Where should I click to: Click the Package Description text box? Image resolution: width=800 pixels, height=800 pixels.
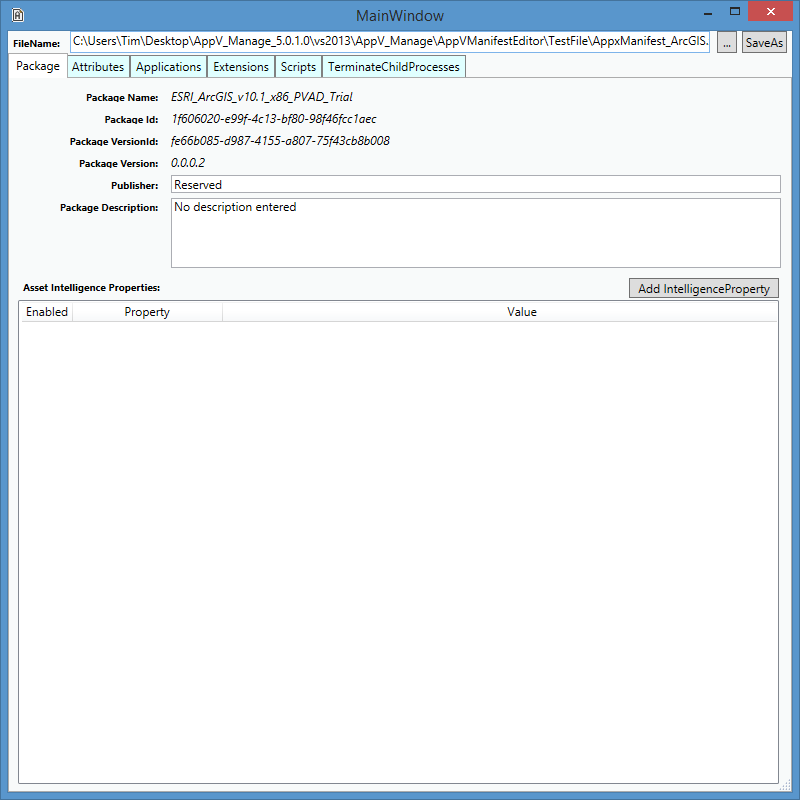(x=476, y=233)
